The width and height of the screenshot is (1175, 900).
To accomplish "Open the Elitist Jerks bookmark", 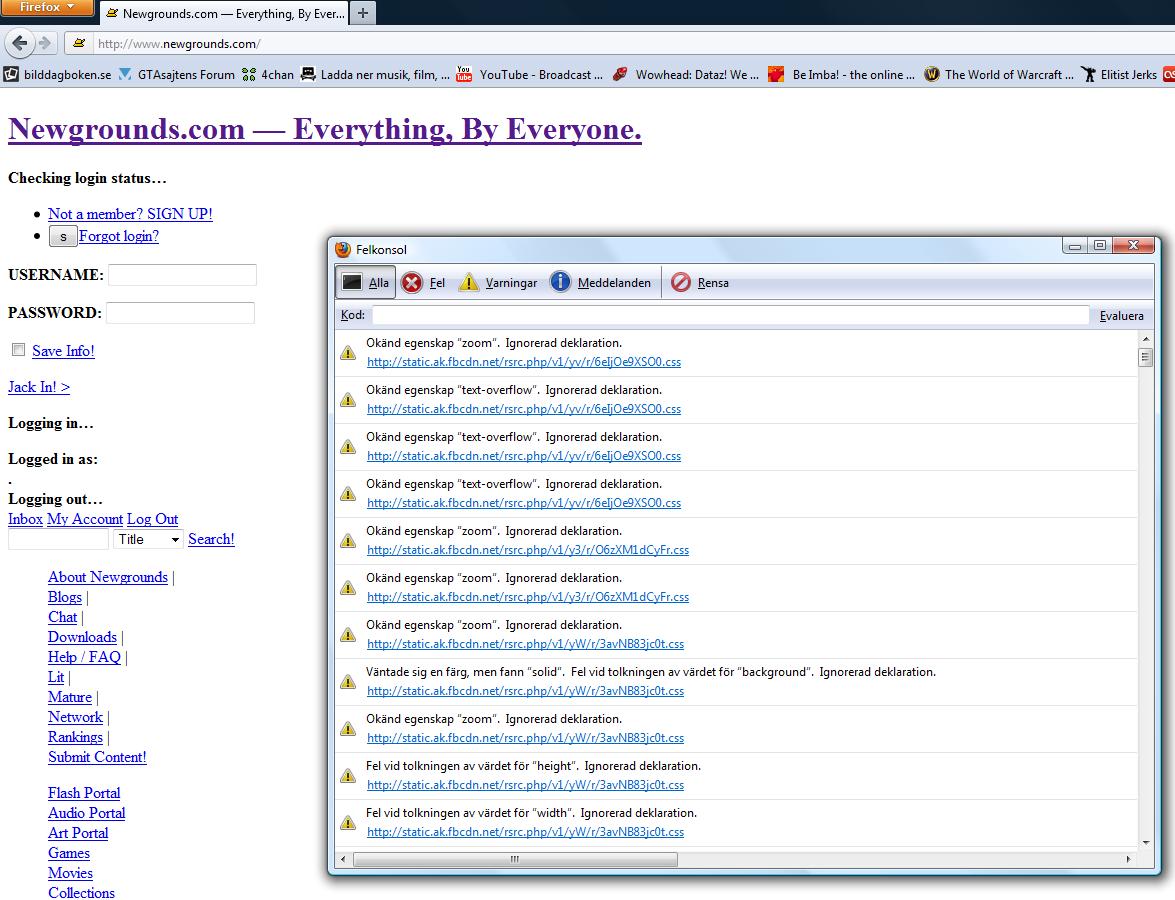I will pos(1119,74).
